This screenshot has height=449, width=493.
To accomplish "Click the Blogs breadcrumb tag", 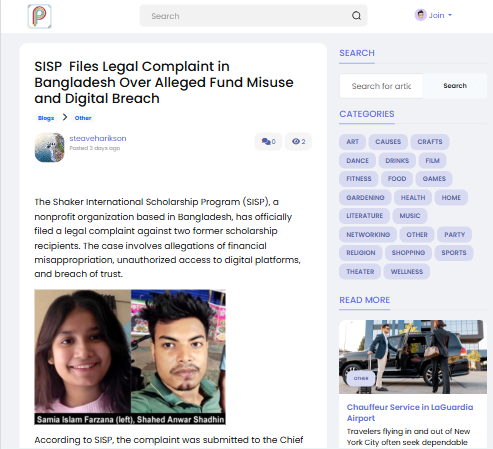I will pyautogui.click(x=46, y=118).
